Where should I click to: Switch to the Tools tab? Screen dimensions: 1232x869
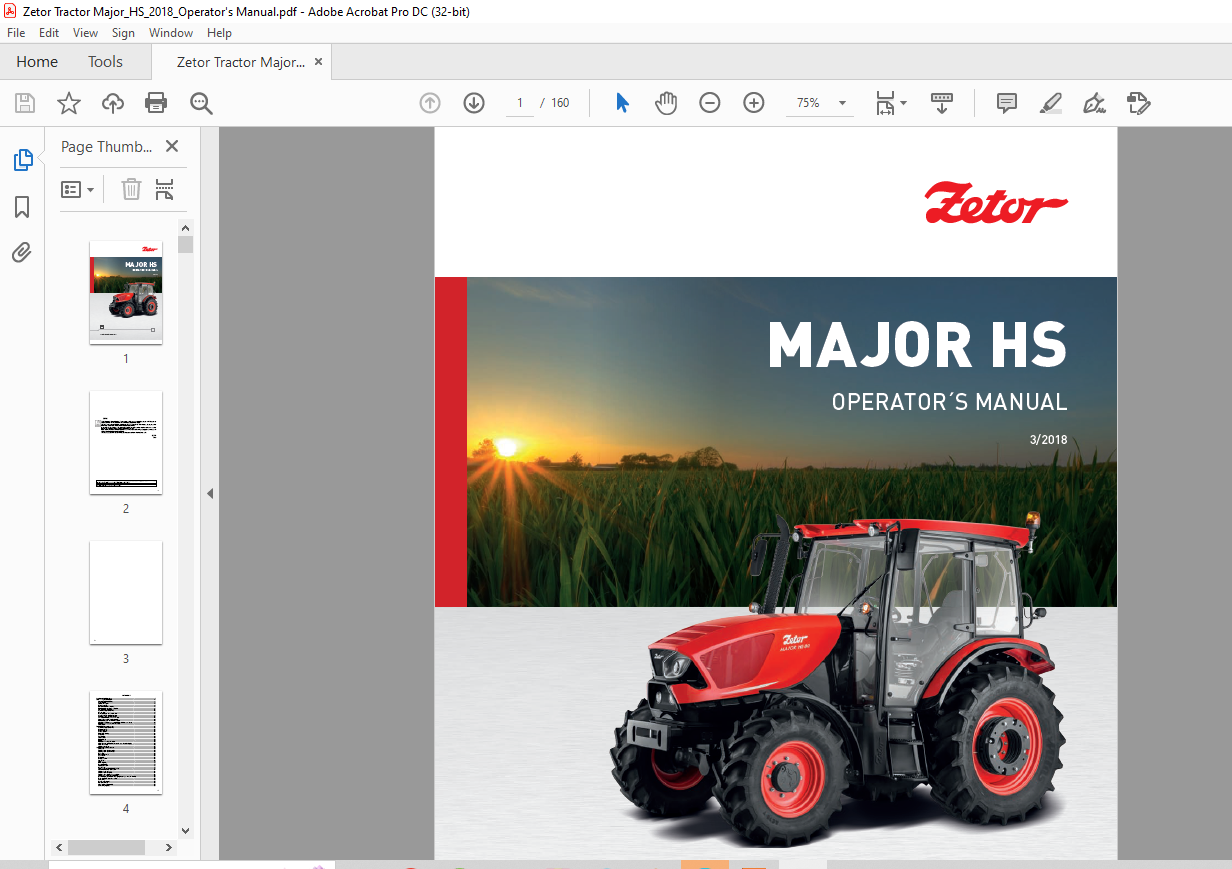(x=105, y=62)
